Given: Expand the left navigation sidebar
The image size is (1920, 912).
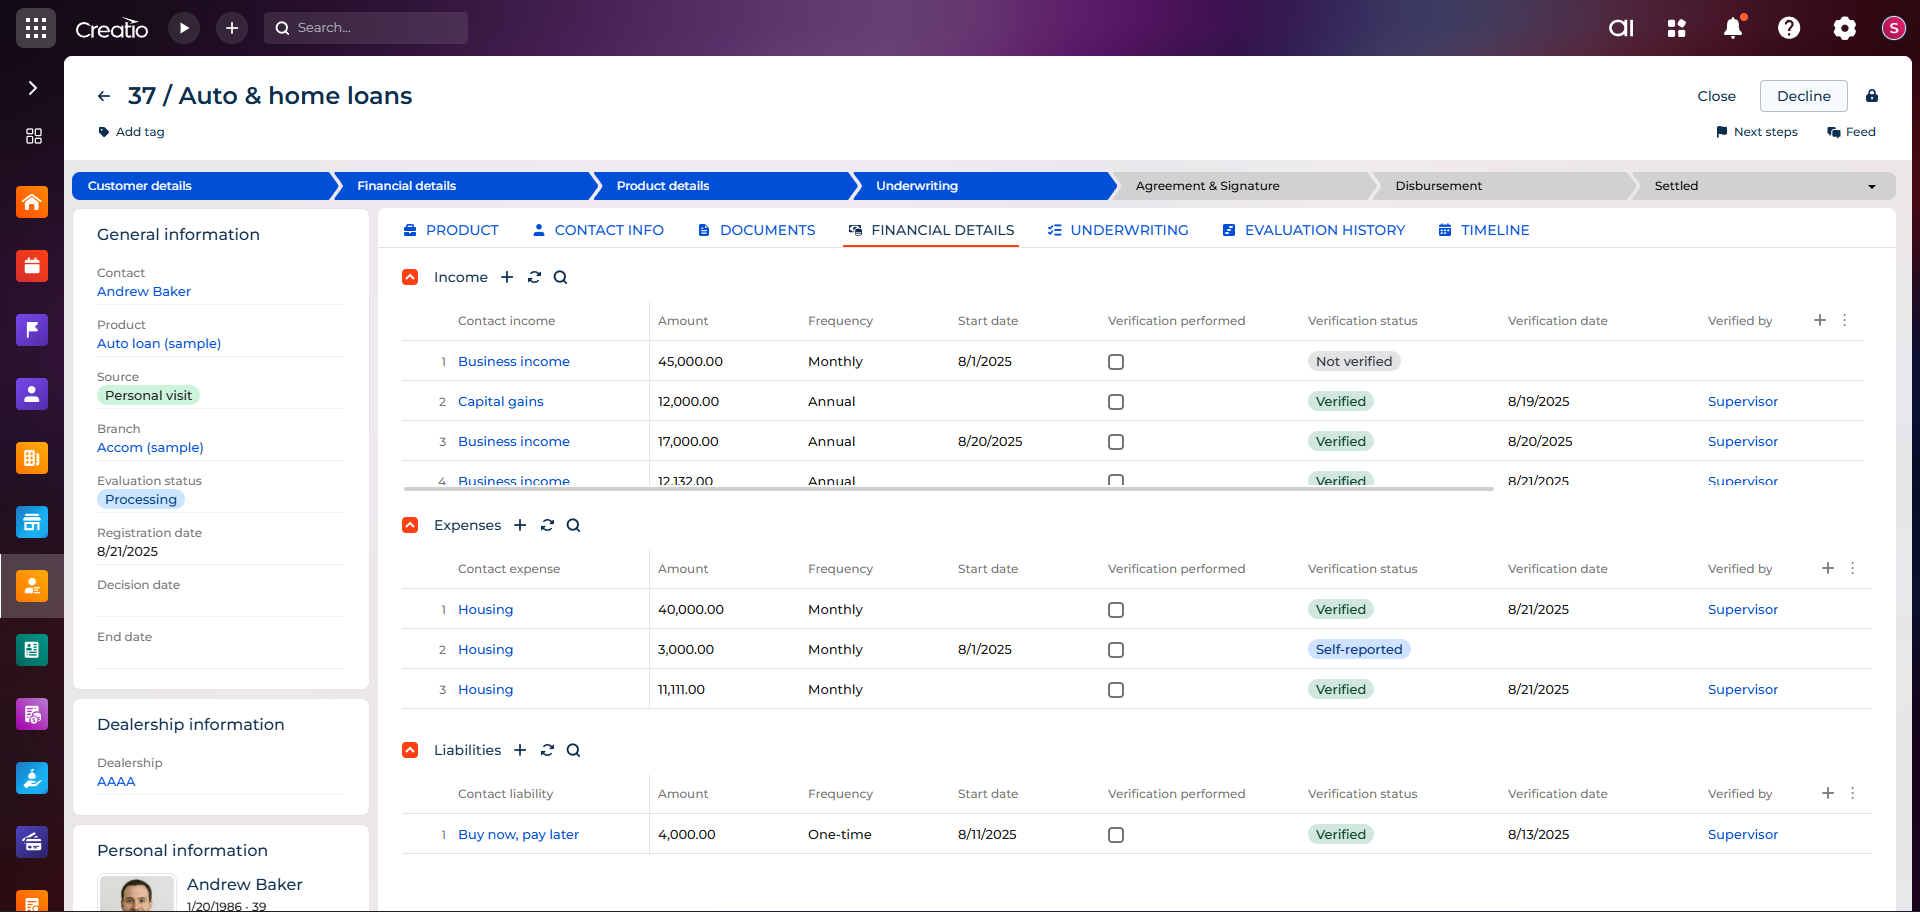Looking at the screenshot, I should 32,88.
